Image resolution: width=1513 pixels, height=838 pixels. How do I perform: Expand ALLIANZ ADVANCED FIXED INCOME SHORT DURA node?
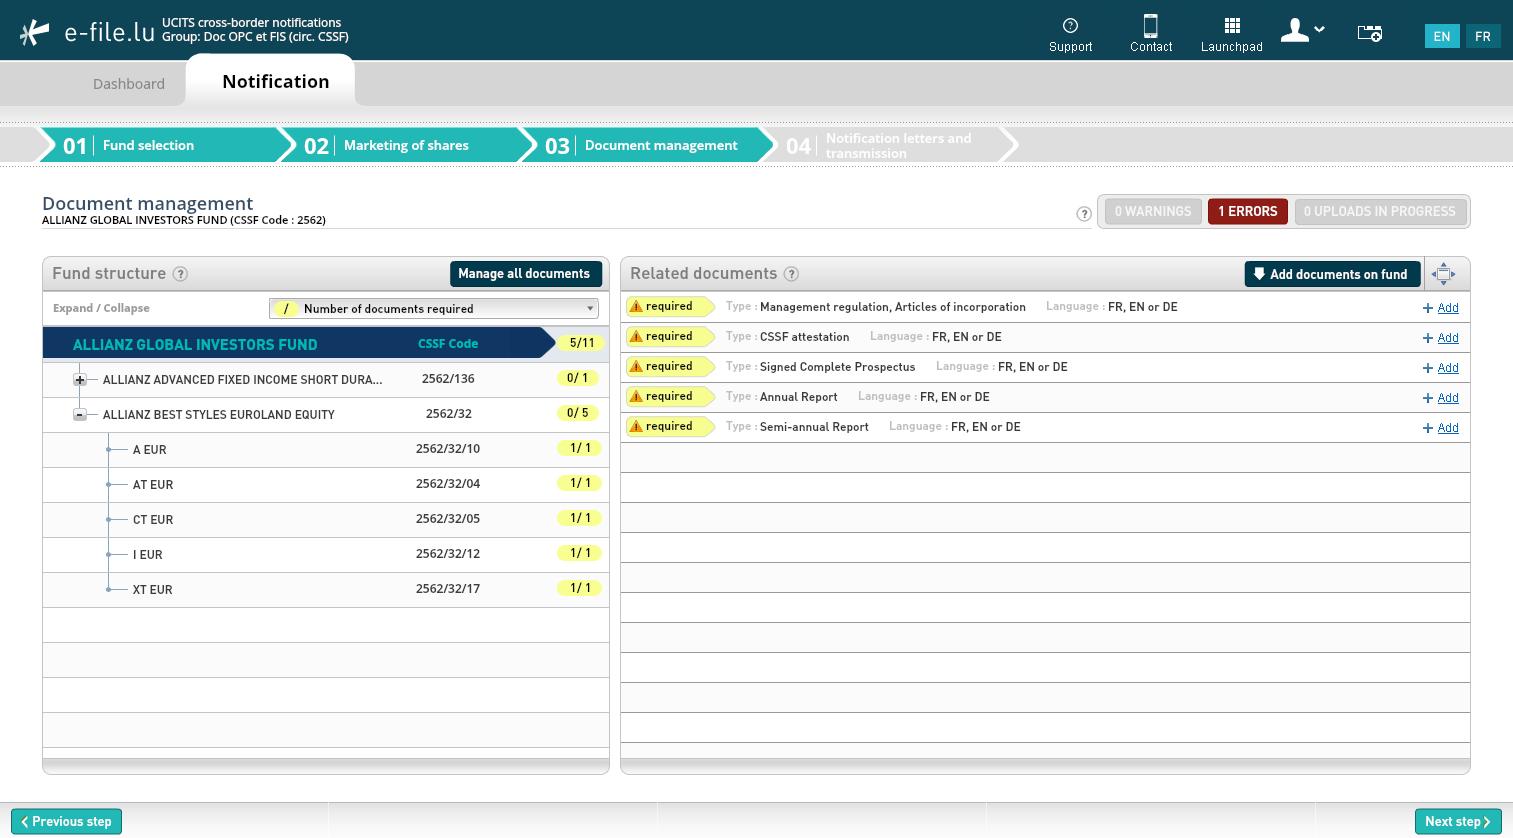80,380
